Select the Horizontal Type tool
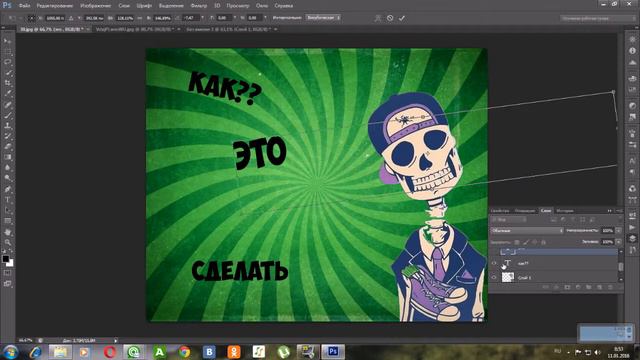640x360 pixels. (7, 200)
